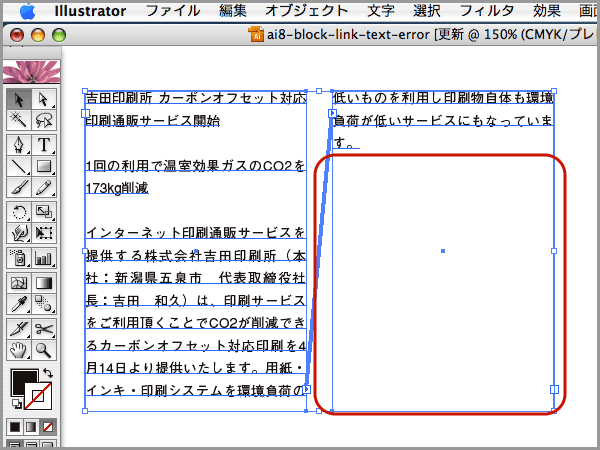Viewport: 600px width, 450px height.
Task: Open the 選択 menu
Action: (x=427, y=11)
